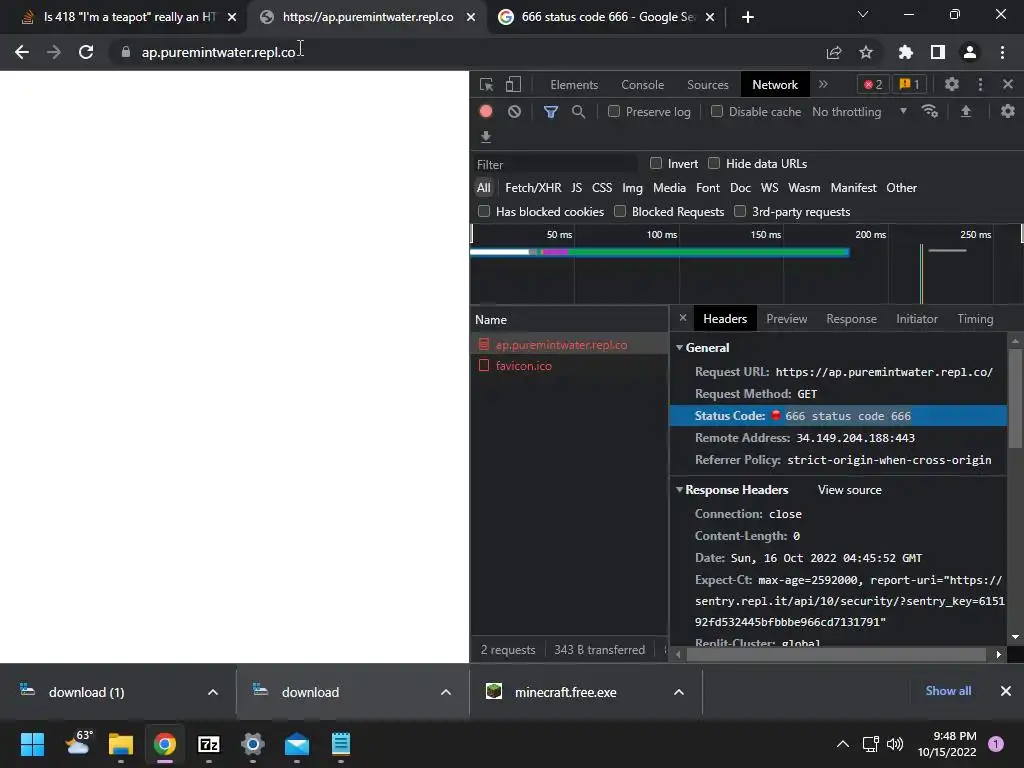Clear the network log
The width and height of the screenshot is (1024, 768).
coord(515,112)
